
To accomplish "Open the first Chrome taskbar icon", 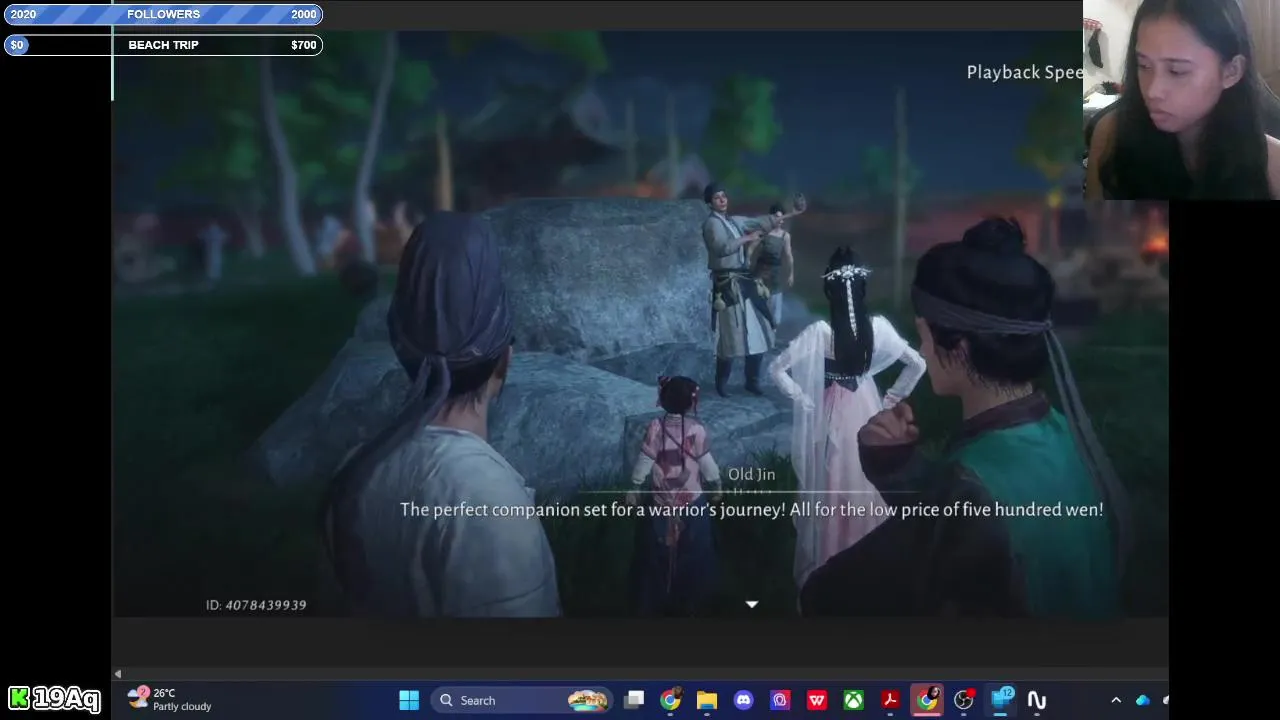I will point(670,700).
